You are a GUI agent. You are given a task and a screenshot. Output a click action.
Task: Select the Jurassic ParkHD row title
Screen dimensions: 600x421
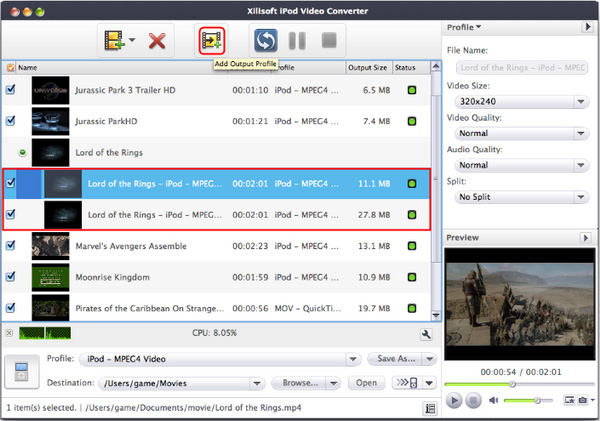106,121
